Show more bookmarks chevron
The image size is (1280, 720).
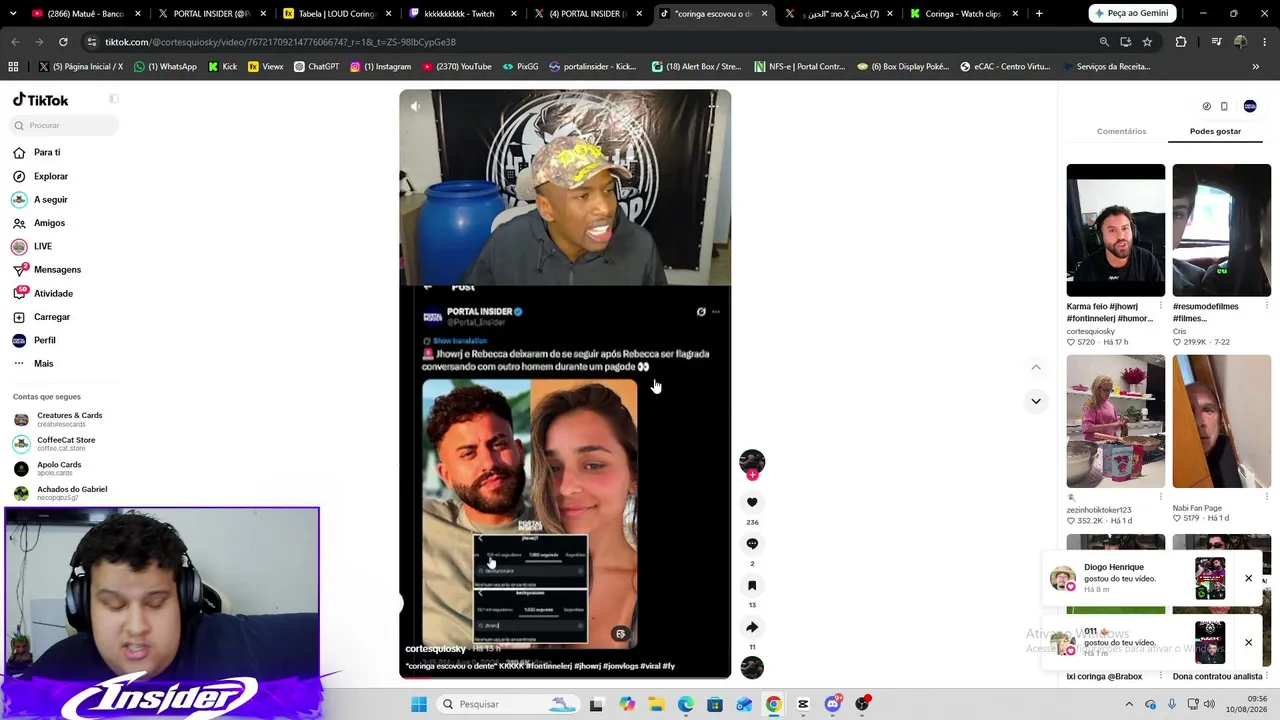point(1256,67)
